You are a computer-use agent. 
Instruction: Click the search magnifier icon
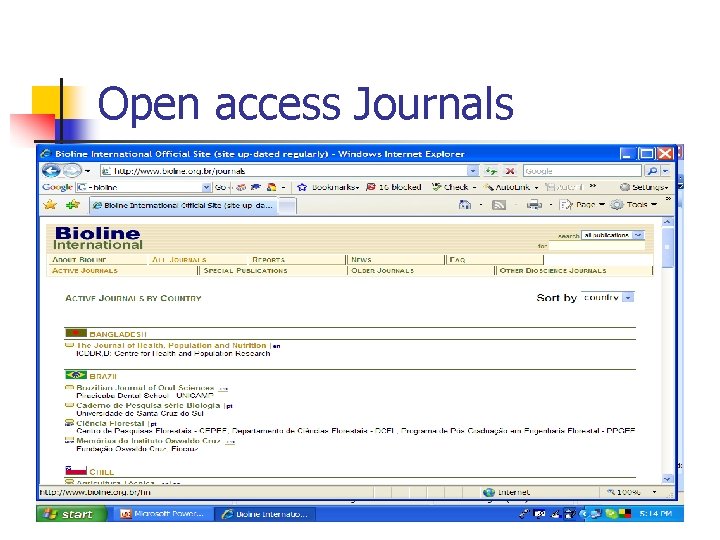[x=652, y=171]
